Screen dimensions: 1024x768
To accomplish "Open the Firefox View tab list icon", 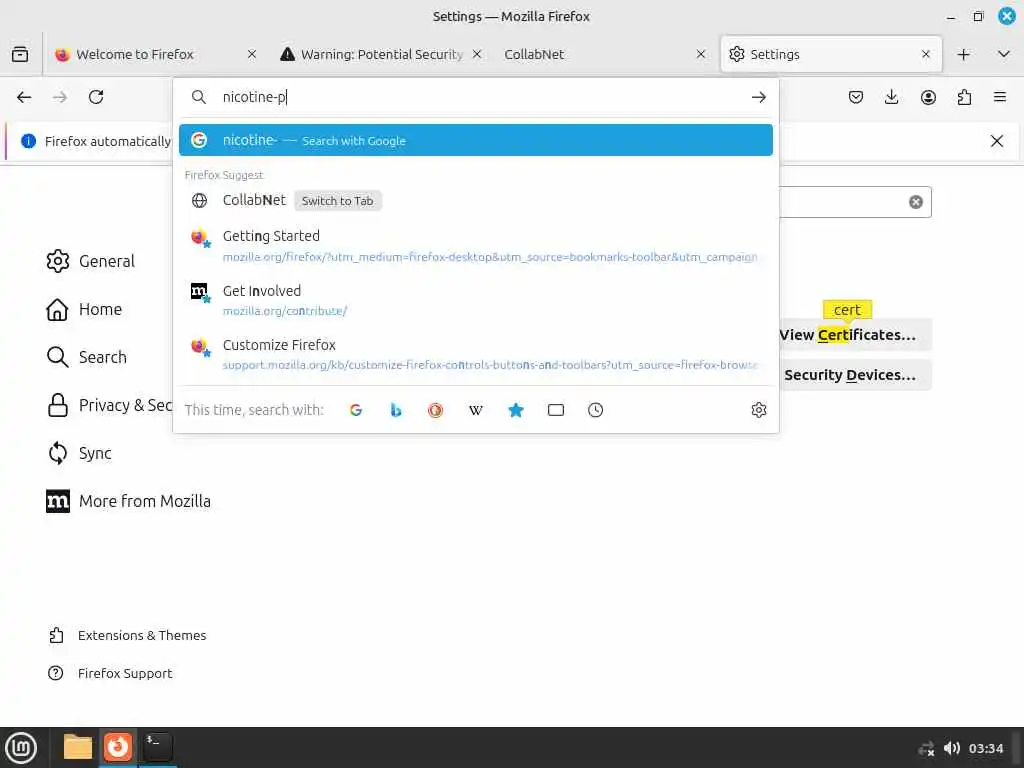I will [x=20, y=54].
